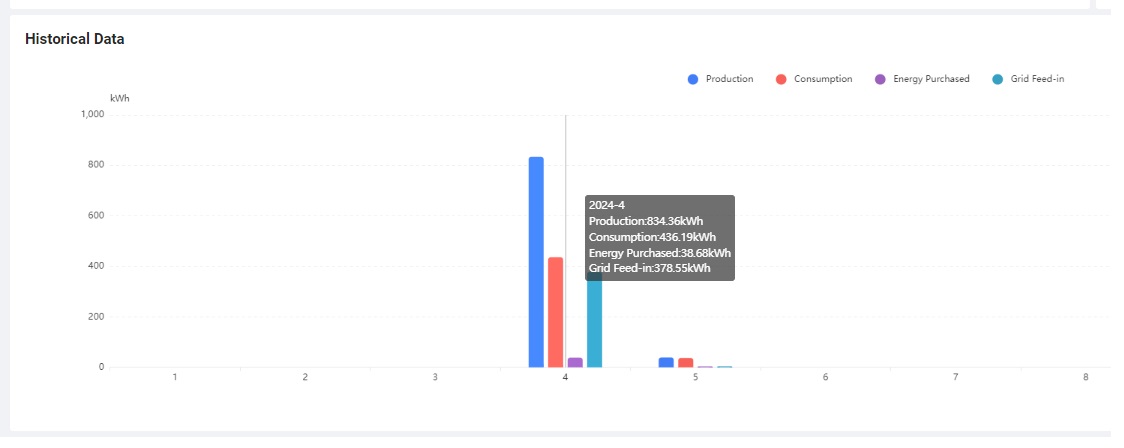Select the red Consumption bar for month 4
Viewport: 1124px width, 448px height.
(x=556, y=312)
